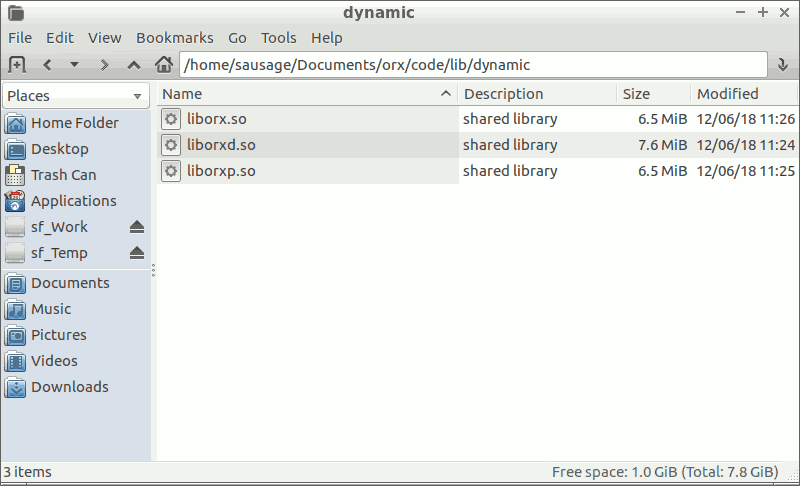Open a new tab with toolbar icon
This screenshot has height=486, width=800.
tap(17, 65)
